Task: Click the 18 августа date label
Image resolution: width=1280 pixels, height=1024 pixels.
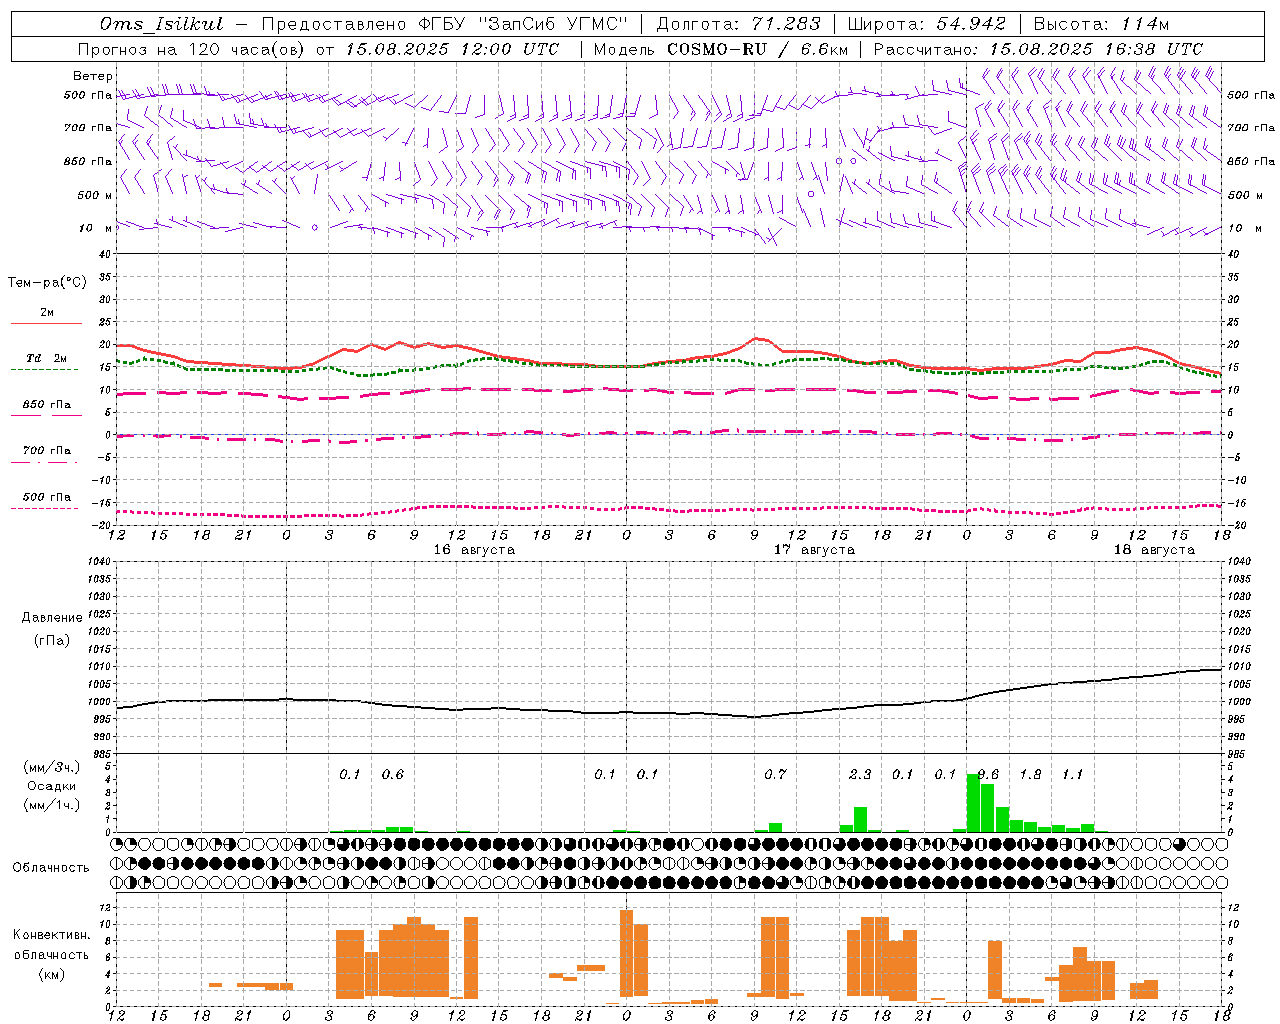Action: [1154, 550]
